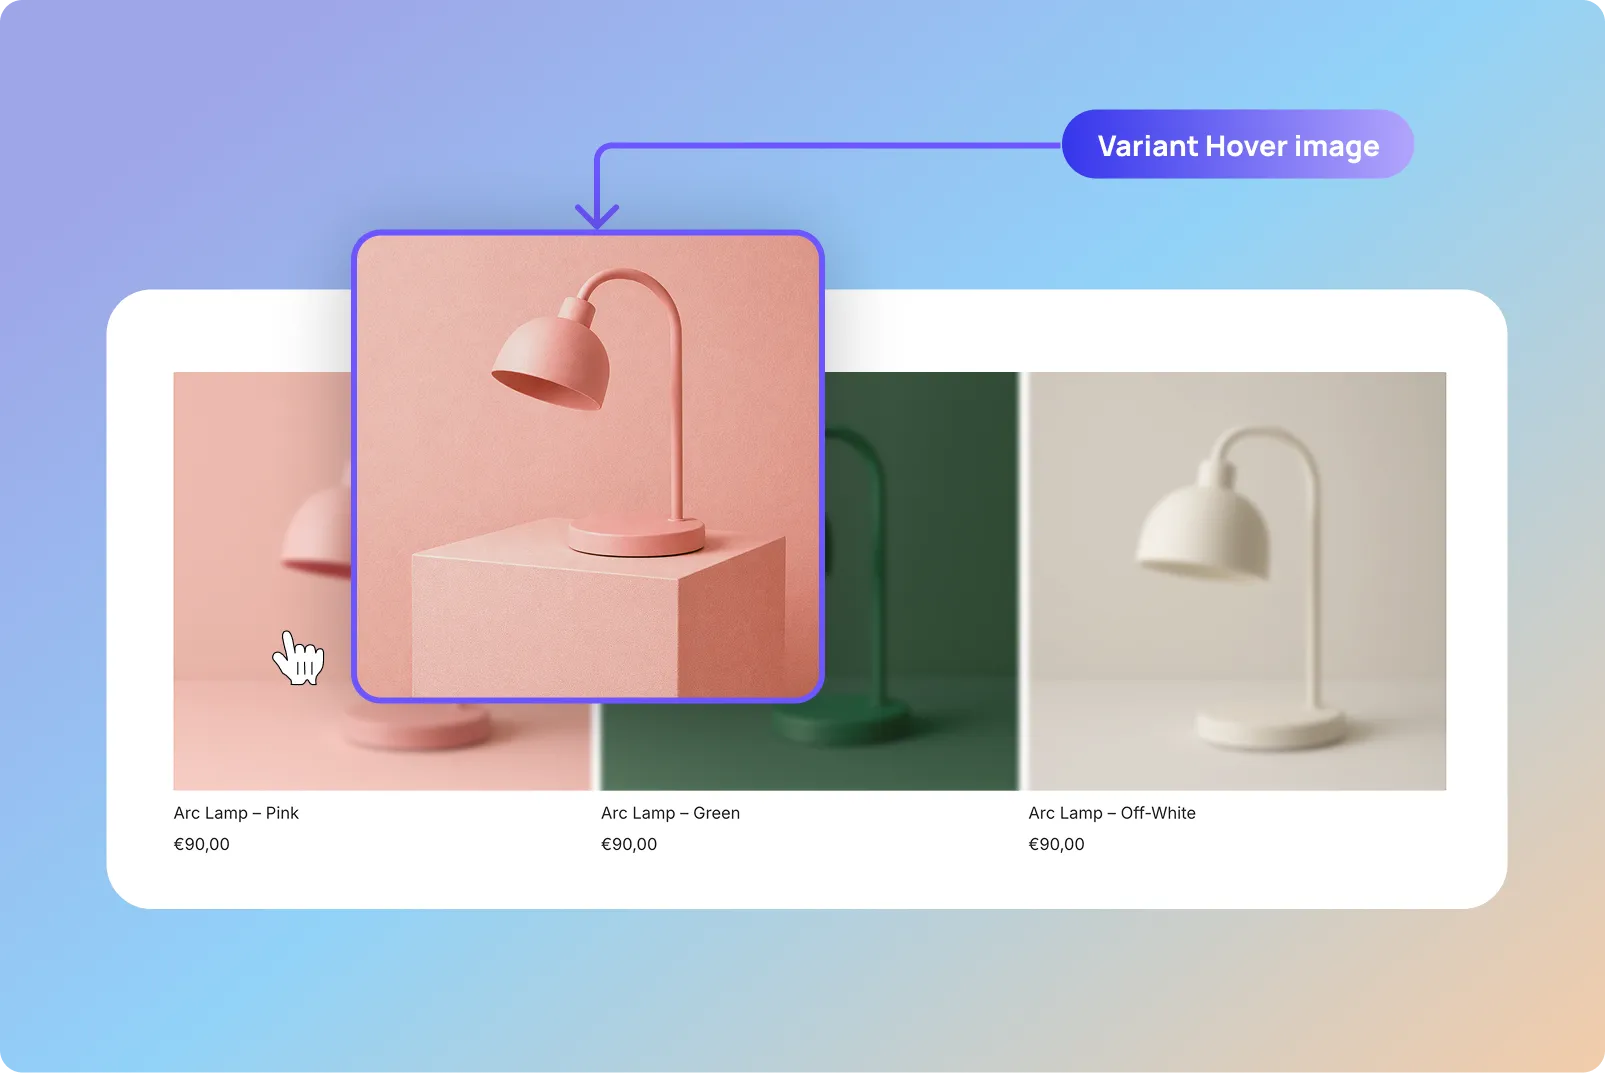Open the Arc Lamp – Green product link

670,813
